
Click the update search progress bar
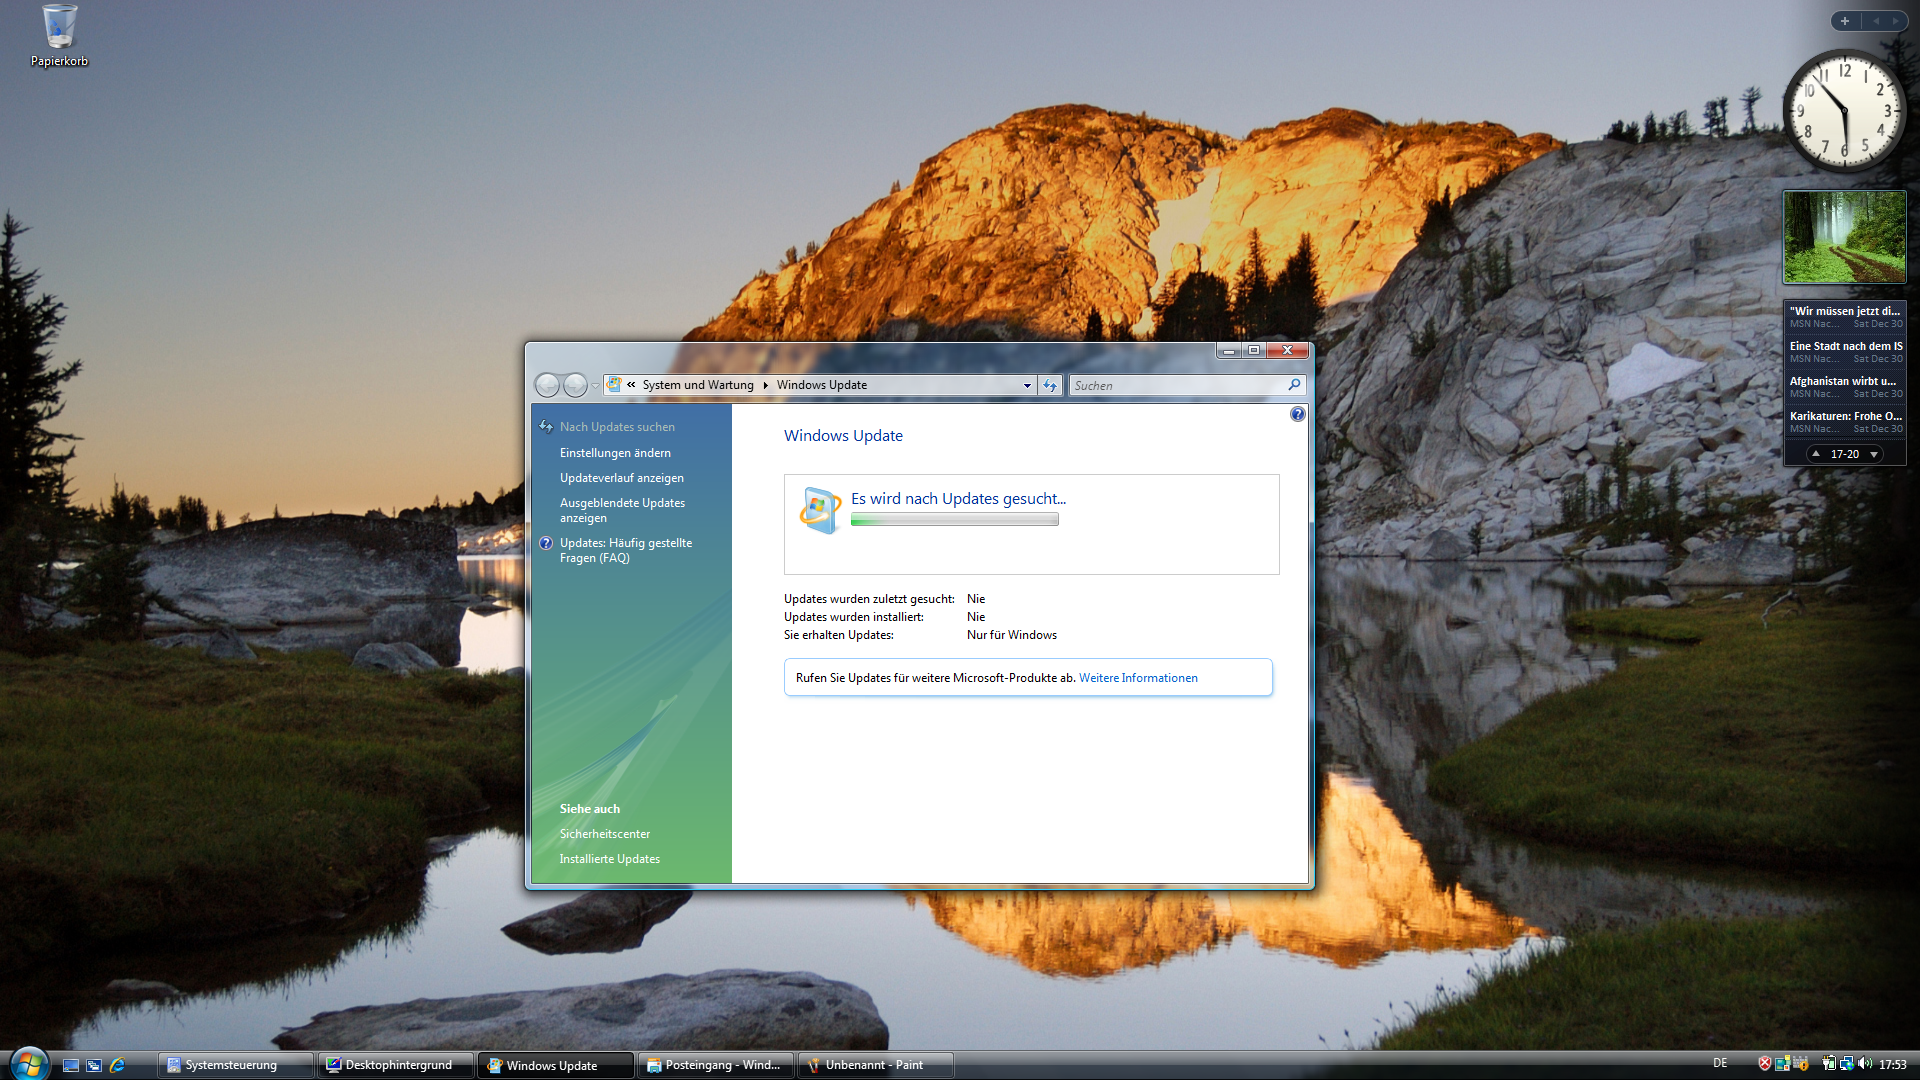coord(954,520)
